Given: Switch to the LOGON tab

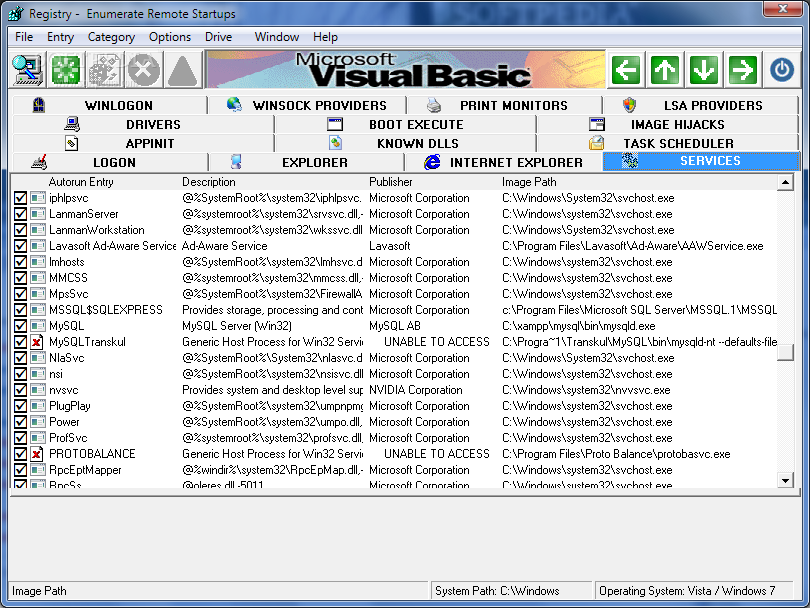Looking at the screenshot, I should tap(108, 162).
